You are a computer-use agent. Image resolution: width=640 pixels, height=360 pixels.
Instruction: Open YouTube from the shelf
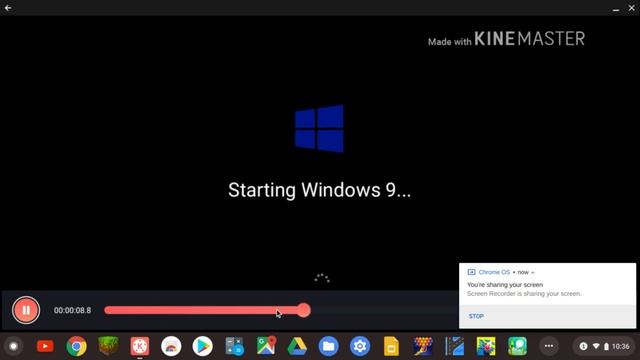(45, 346)
